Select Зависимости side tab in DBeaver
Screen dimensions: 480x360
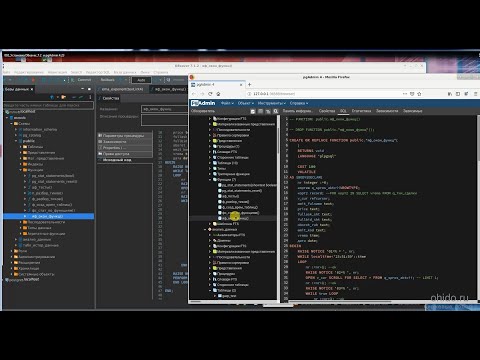[x=125, y=142]
